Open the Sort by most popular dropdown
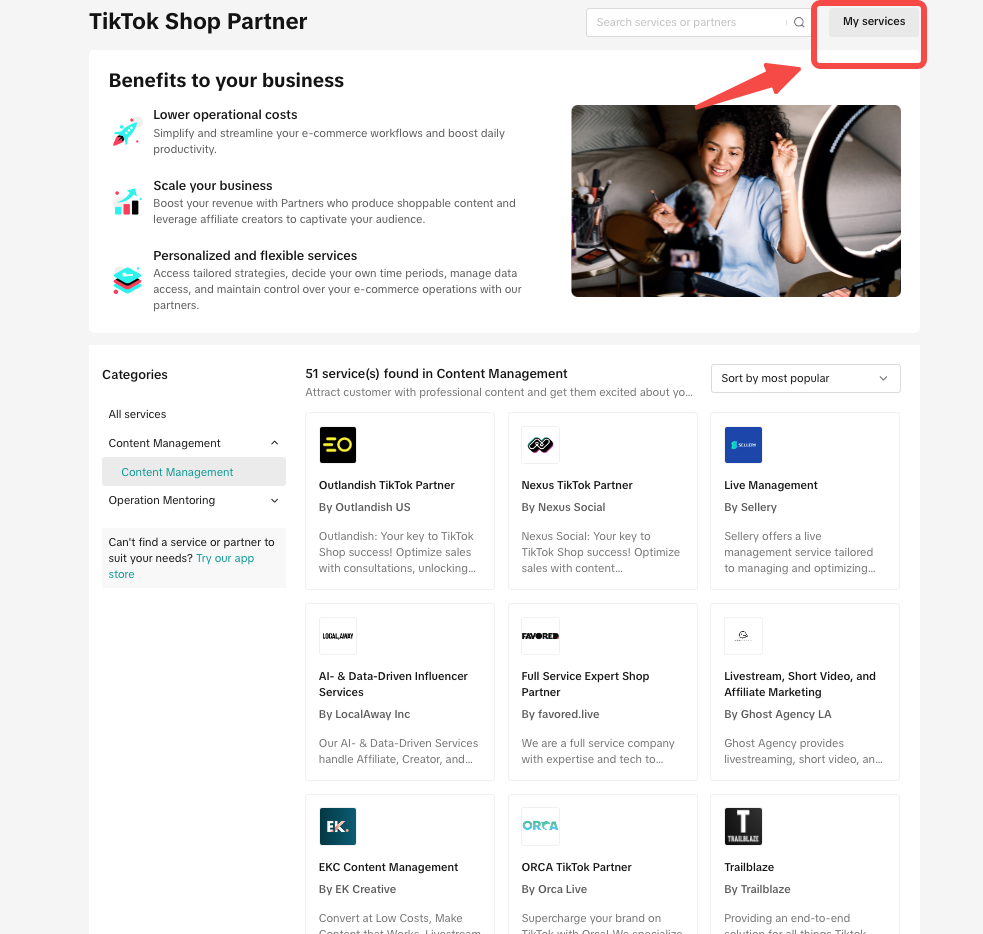 (x=805, y=378)
